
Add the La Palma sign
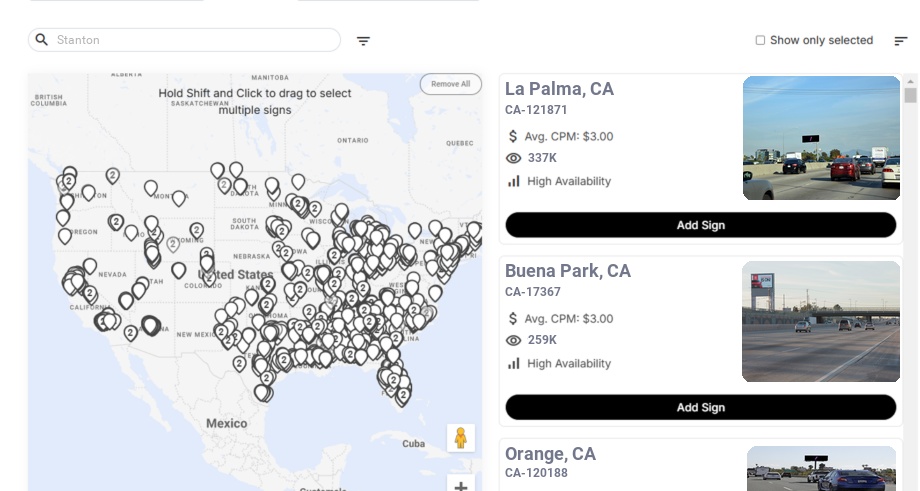click(700, 225)
